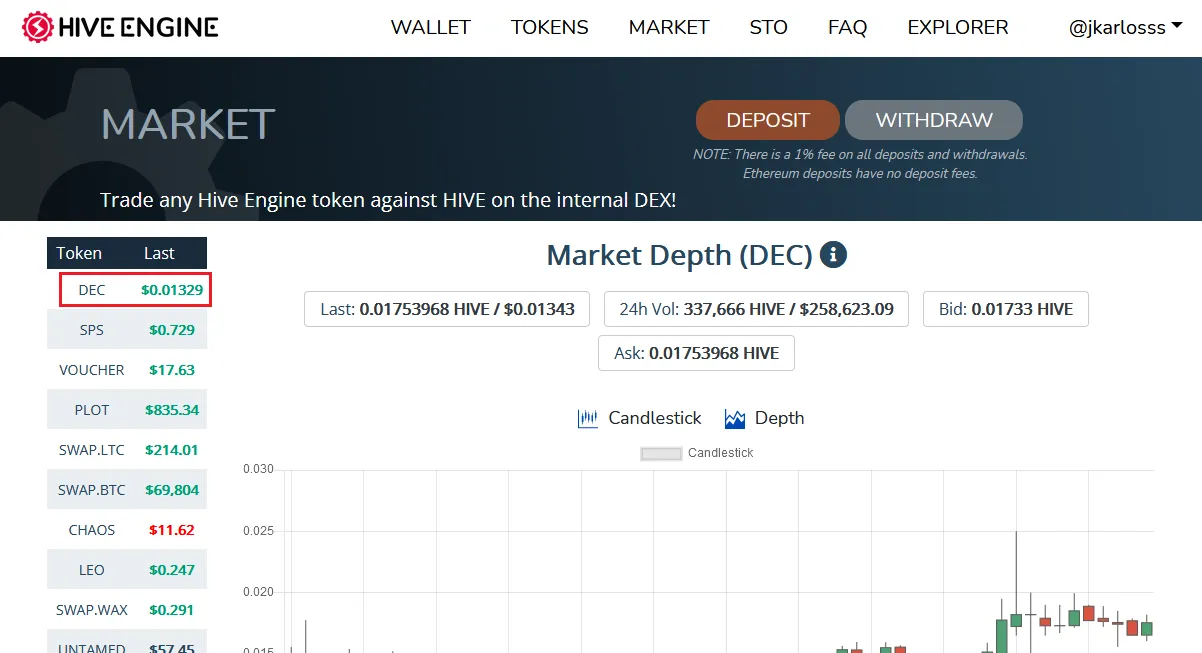Go to the MARKET page

[669, 27]
